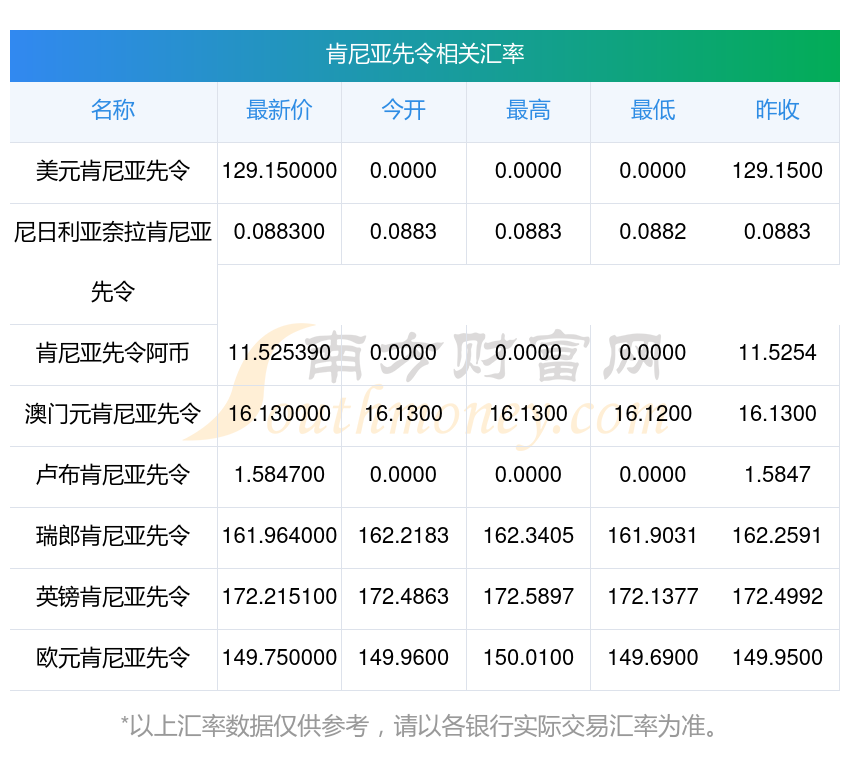850x757 pixels.
Task: Select the 最高 column header
Action: tap(528, 111)
